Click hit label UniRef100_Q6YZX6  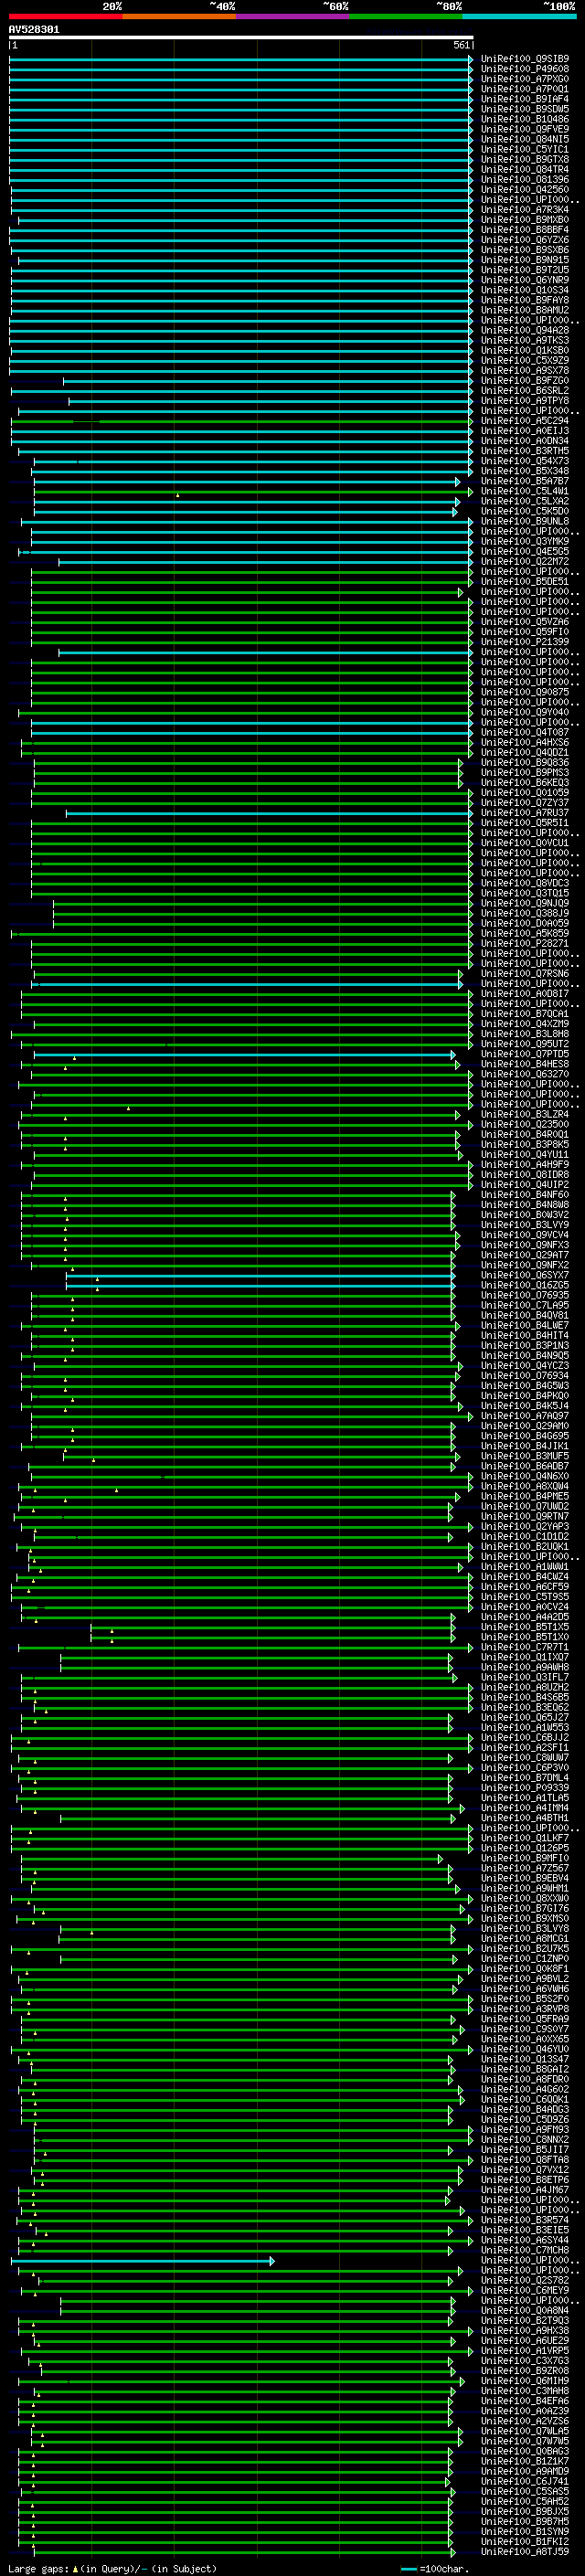(x=525, y=240)
